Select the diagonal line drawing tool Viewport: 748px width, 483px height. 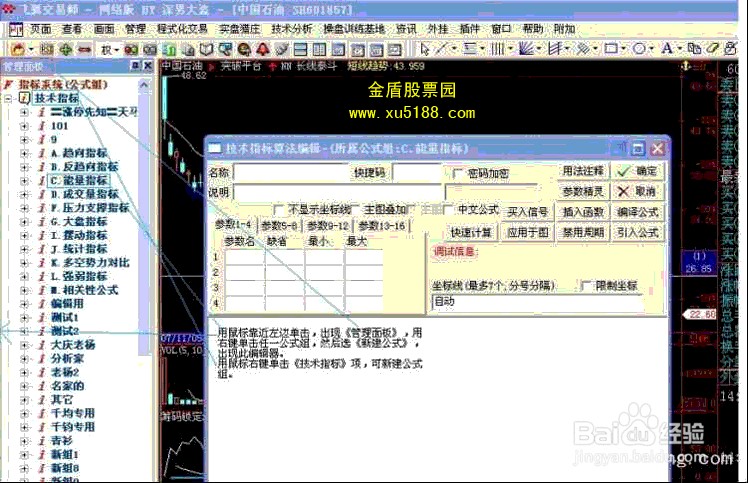[441, 49]
